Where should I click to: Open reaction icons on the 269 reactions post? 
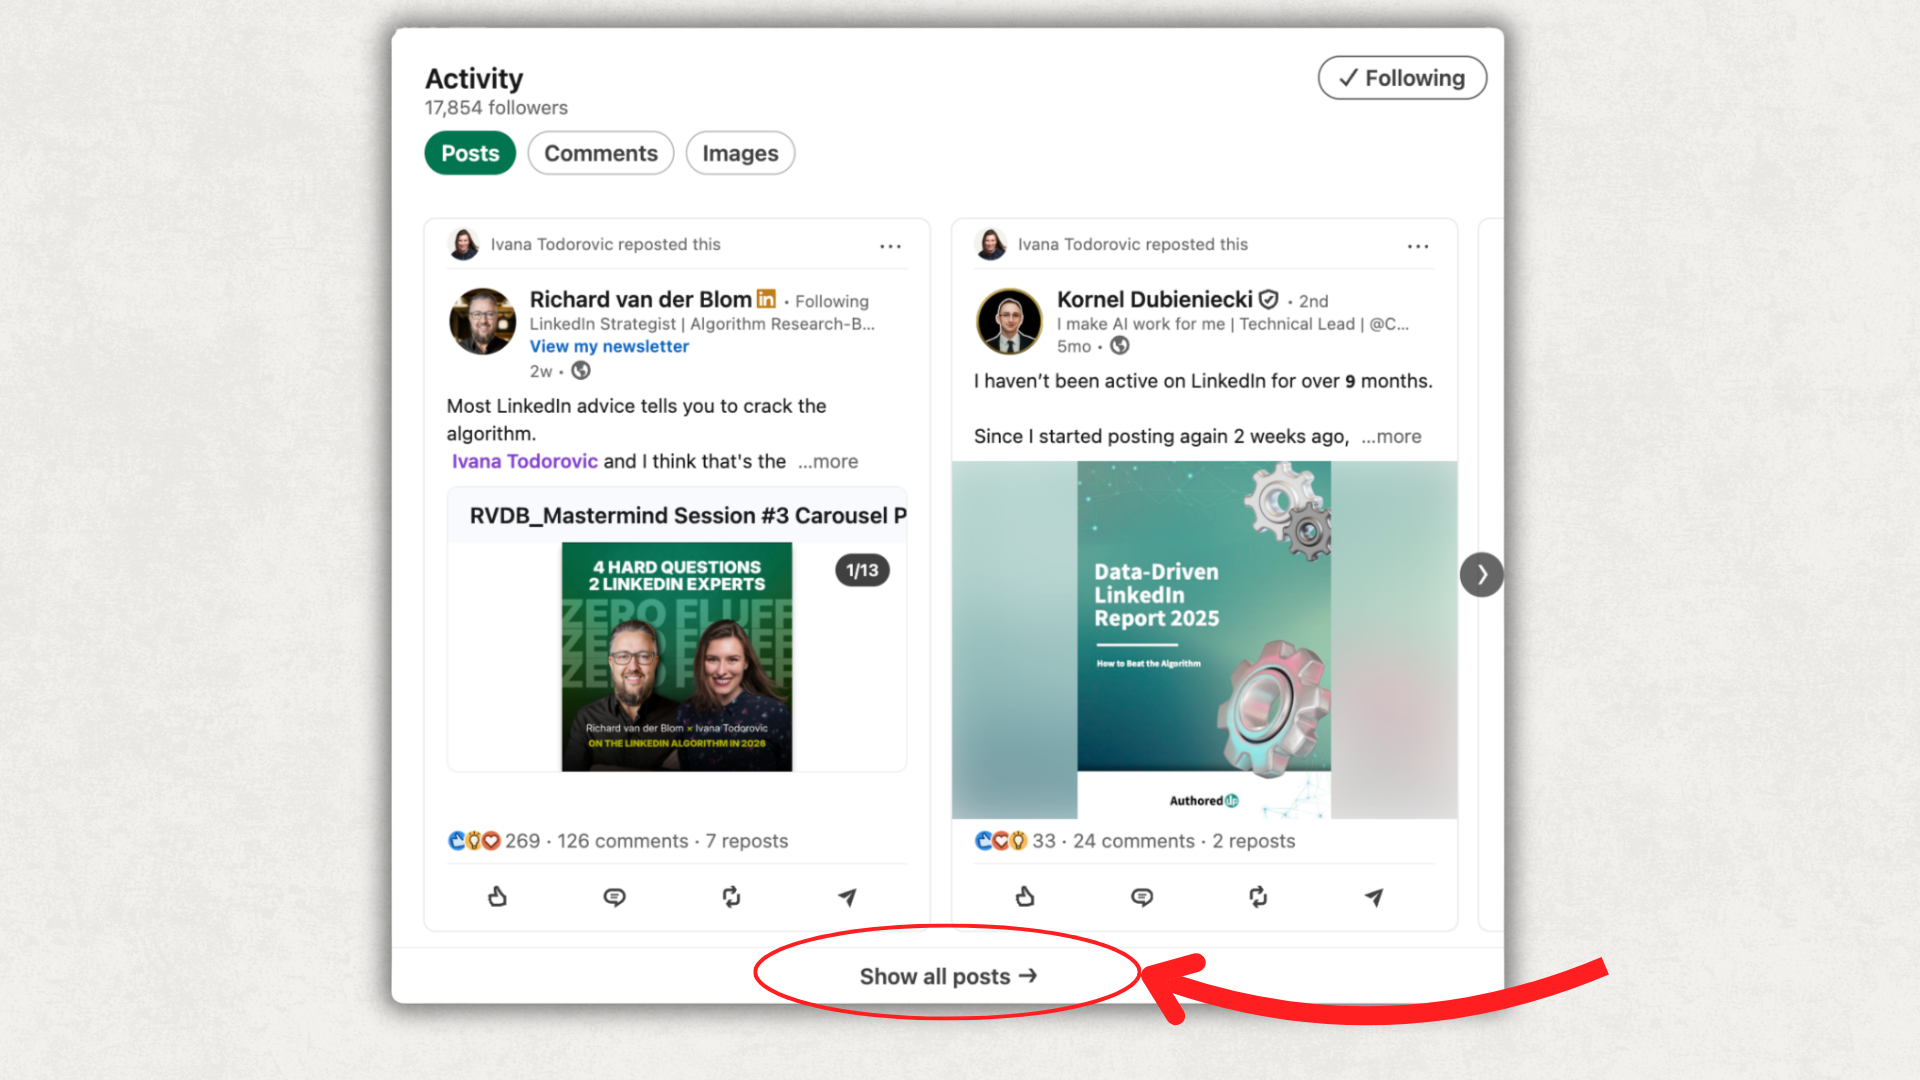pos(474,841)
